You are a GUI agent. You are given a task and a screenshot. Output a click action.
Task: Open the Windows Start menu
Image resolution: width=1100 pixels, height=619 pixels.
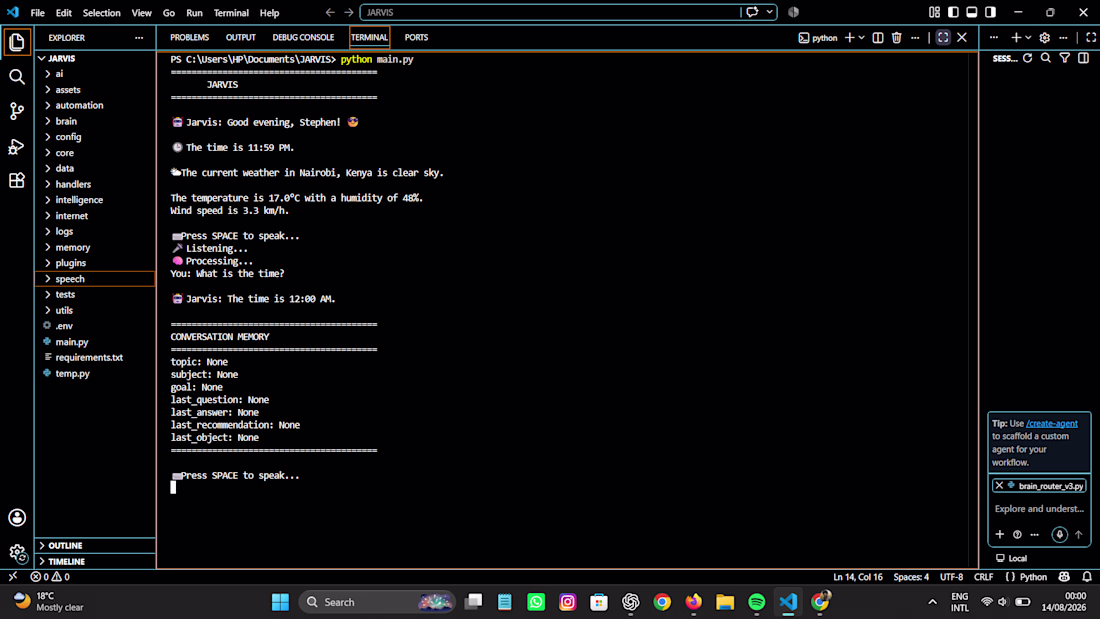coord(280,602)
